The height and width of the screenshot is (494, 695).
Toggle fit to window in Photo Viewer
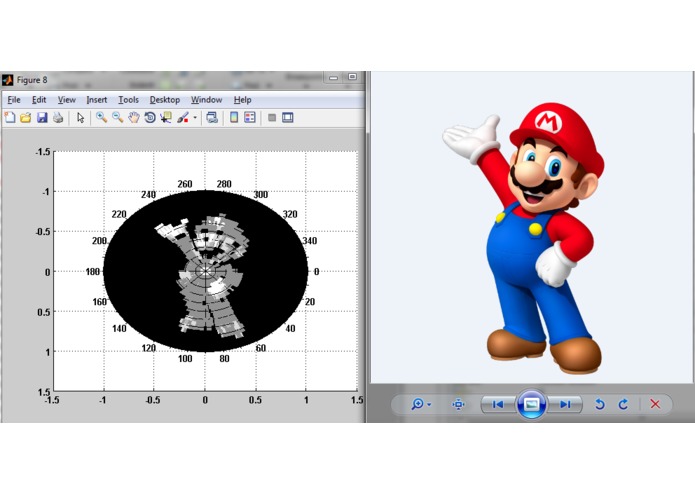coord(458,404)
